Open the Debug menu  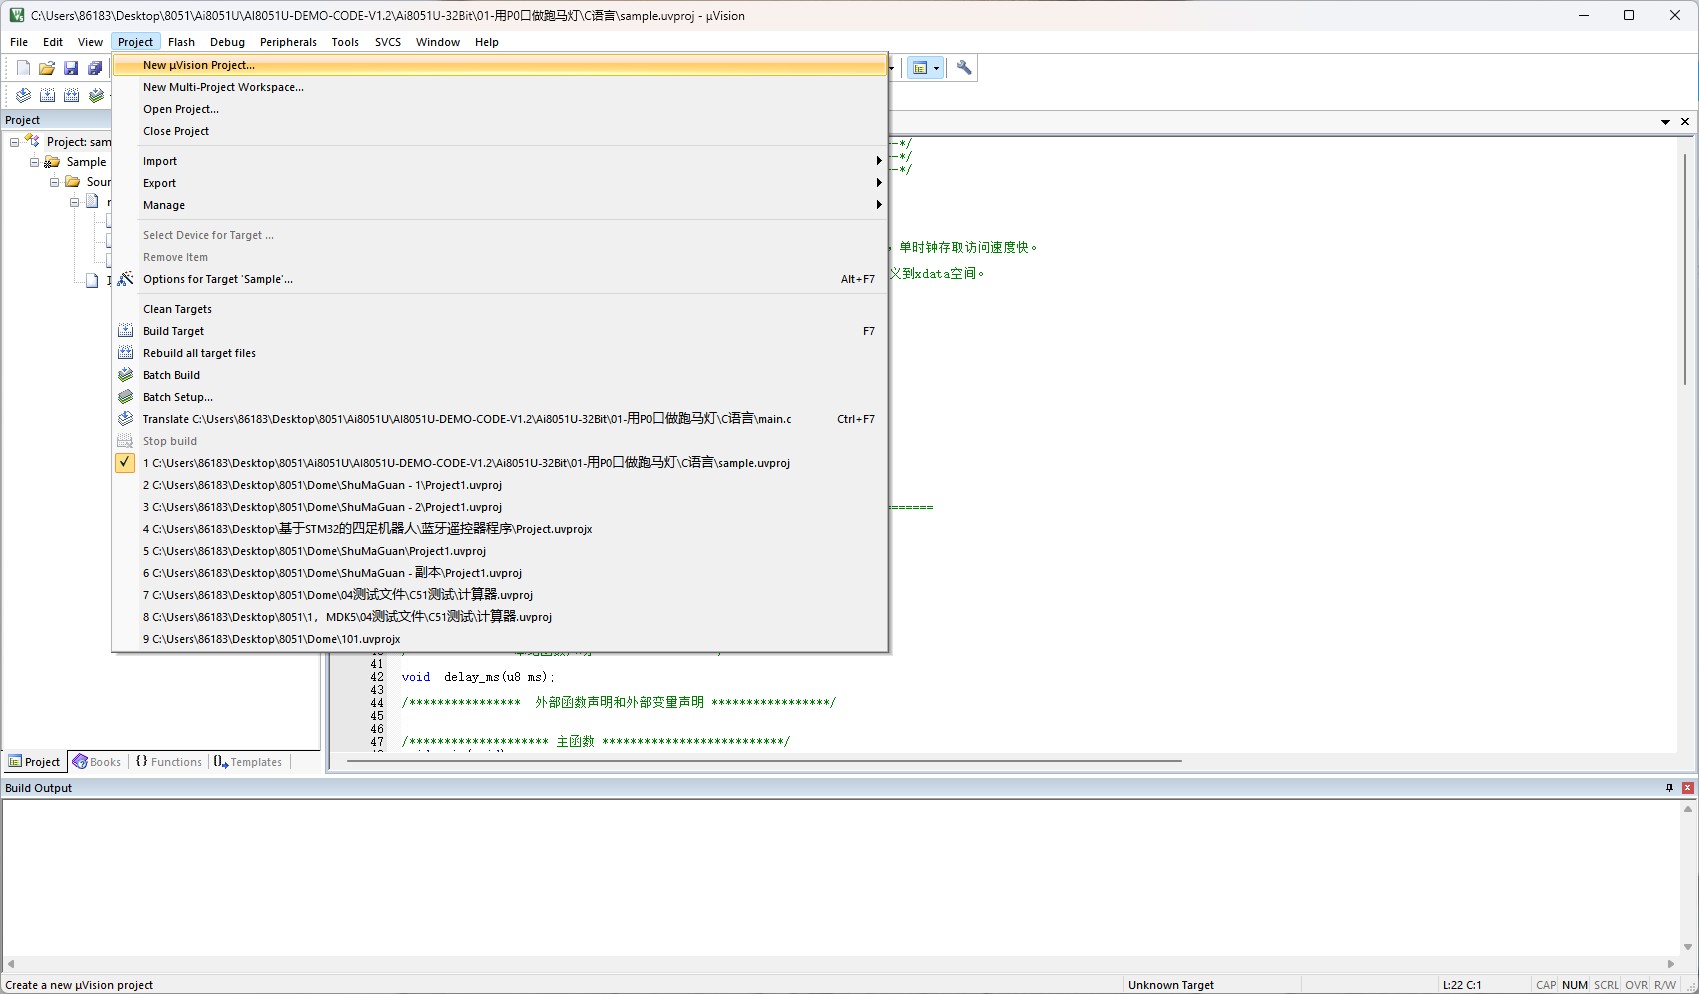pos(227,42)
